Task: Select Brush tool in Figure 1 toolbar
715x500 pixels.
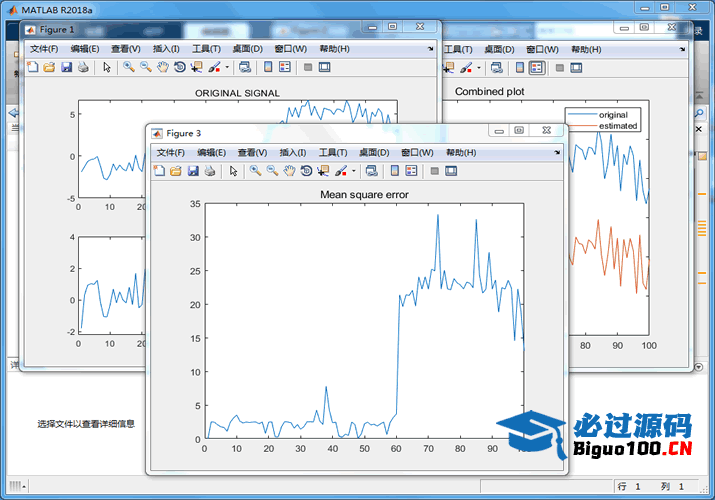Action: 214,67
